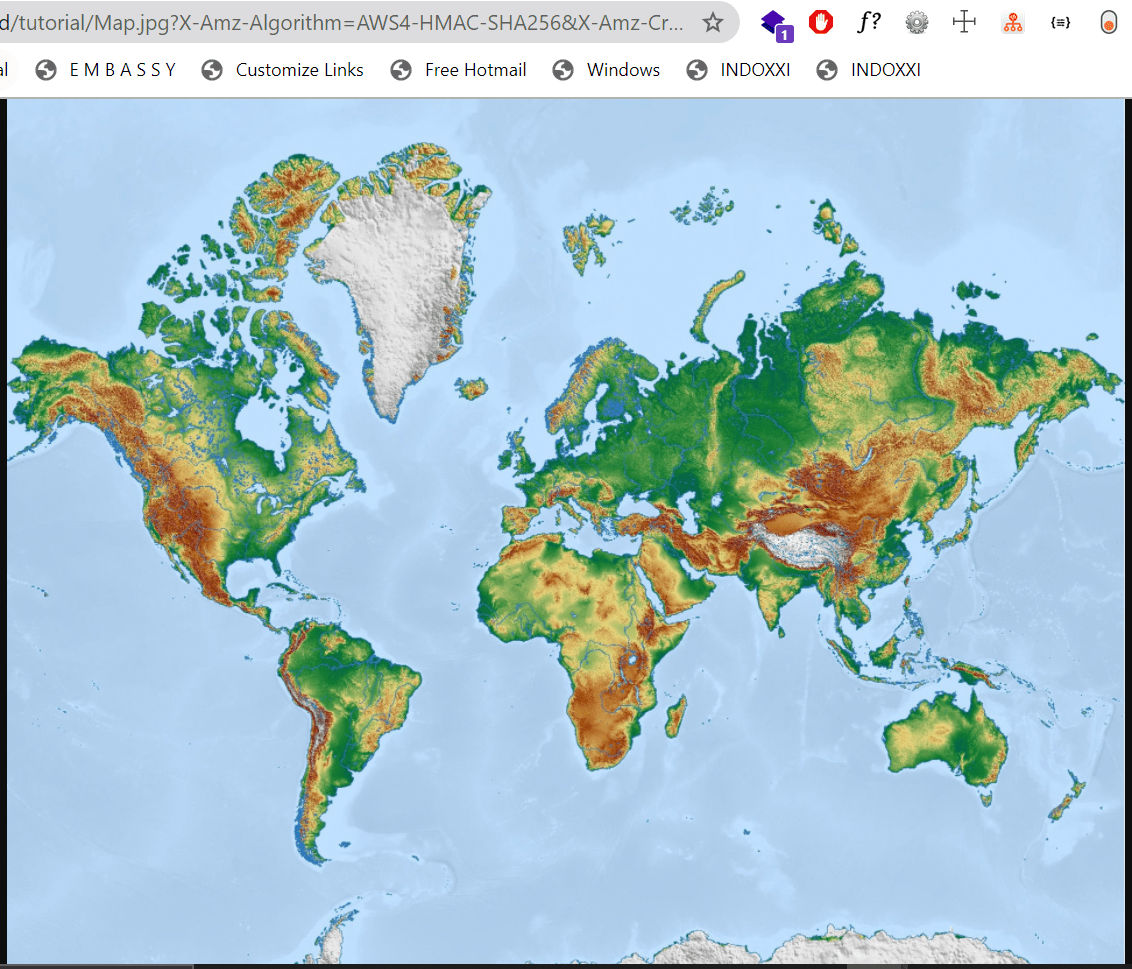
Task: Open the Customize Links bookmark
Action: pos(282,70)
